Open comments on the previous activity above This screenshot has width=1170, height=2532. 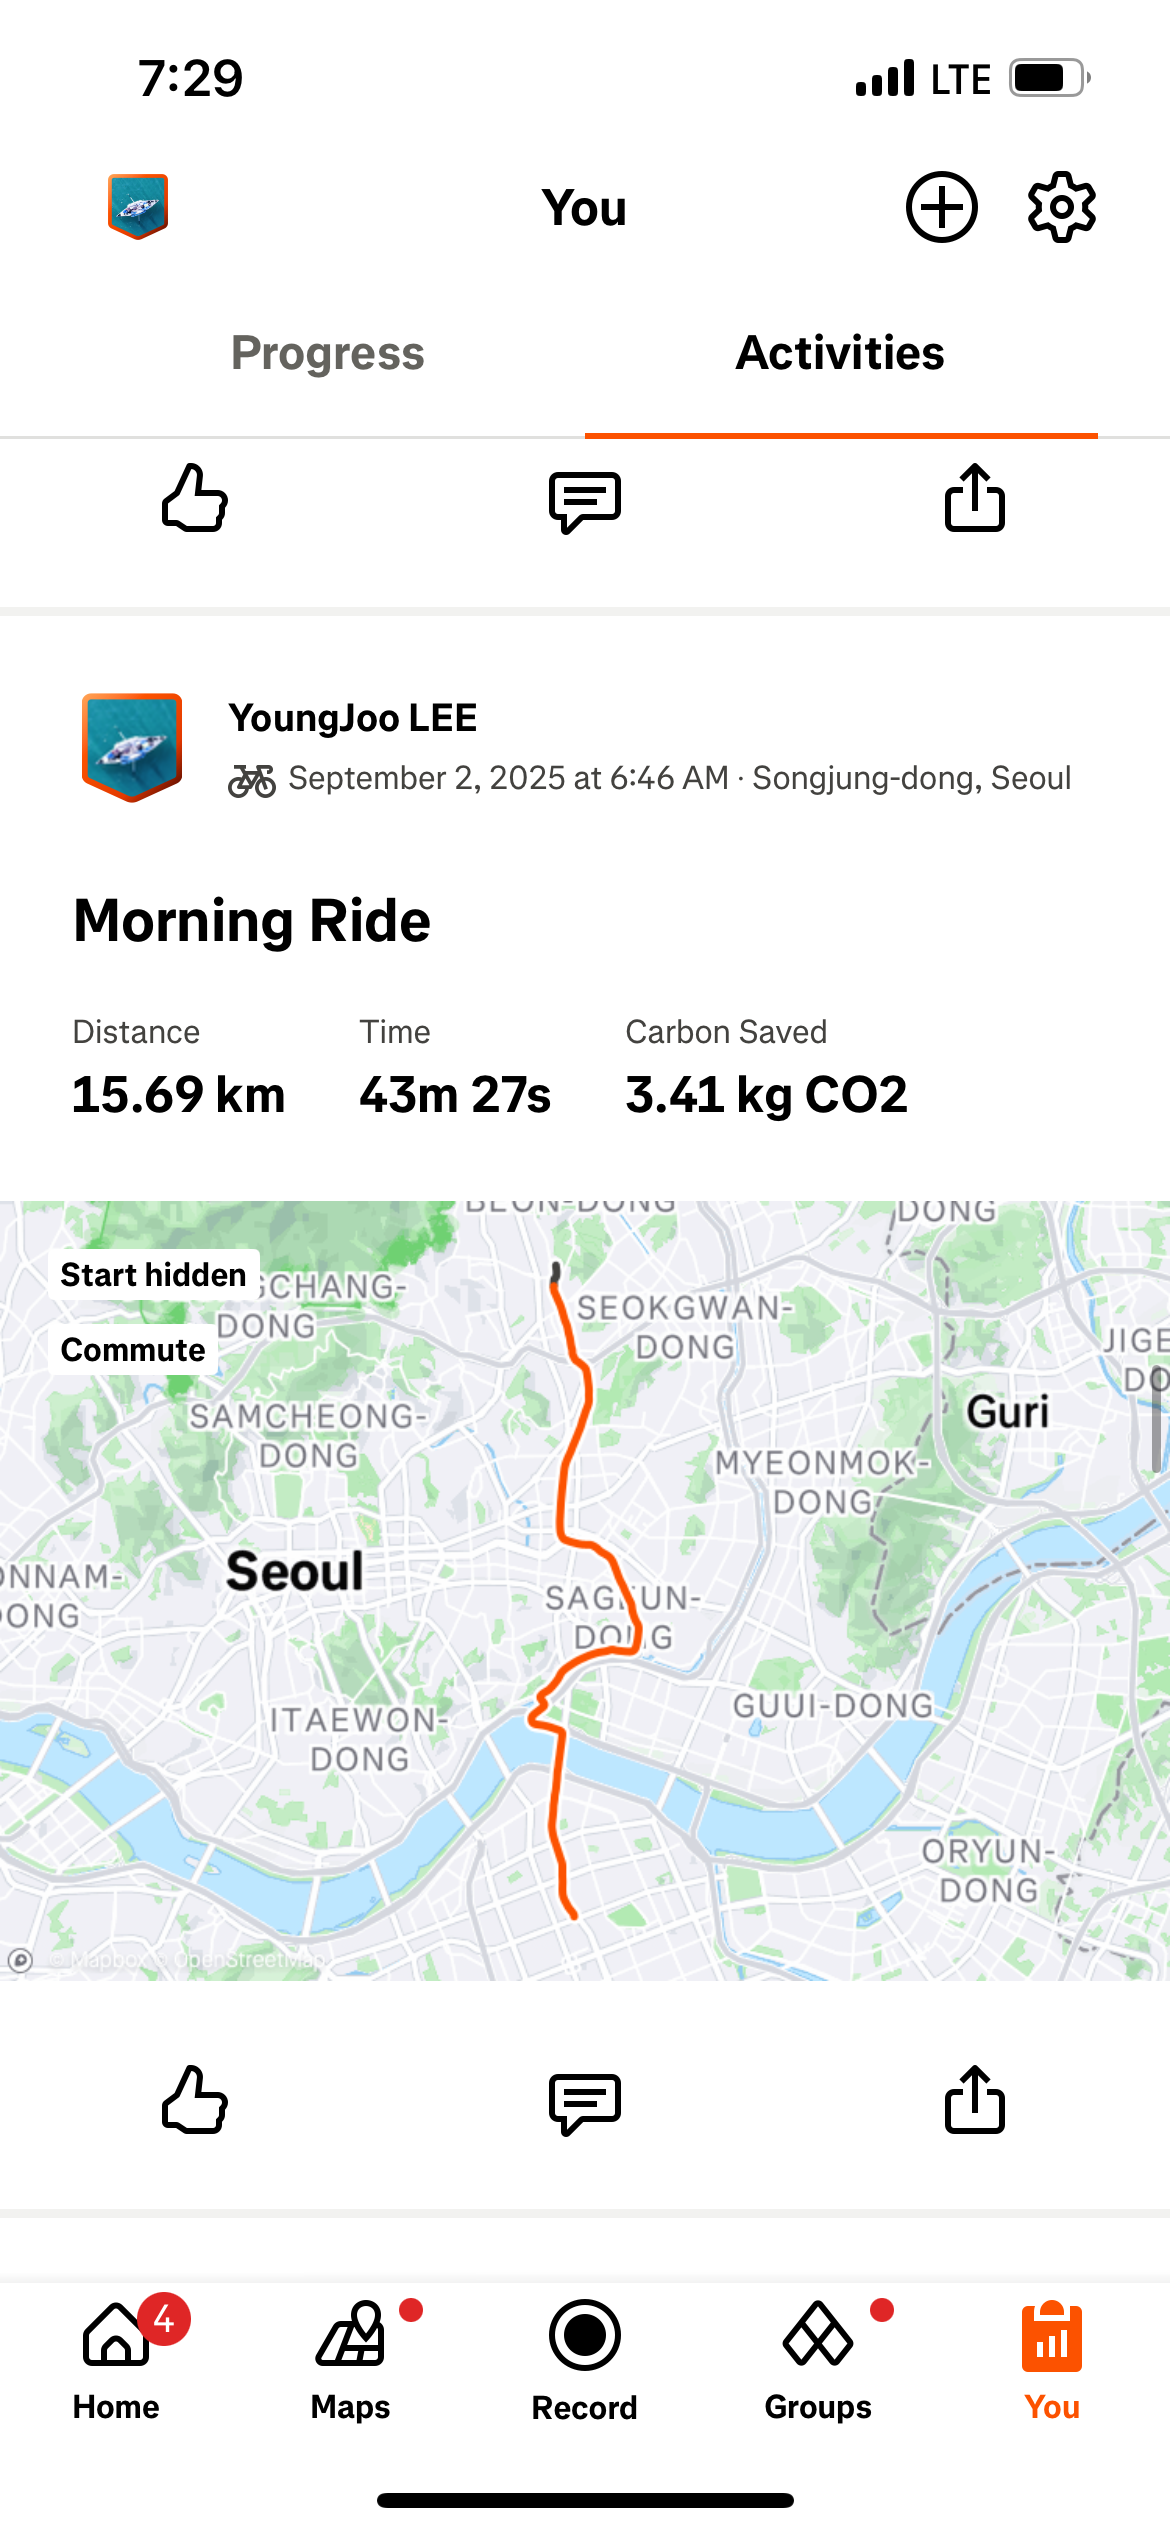click(585, 500)
